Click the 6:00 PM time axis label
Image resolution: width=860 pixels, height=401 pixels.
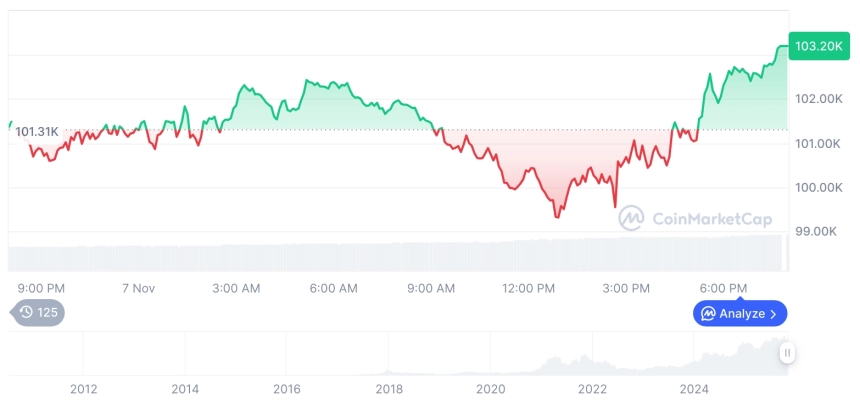(x=724, y=288)
